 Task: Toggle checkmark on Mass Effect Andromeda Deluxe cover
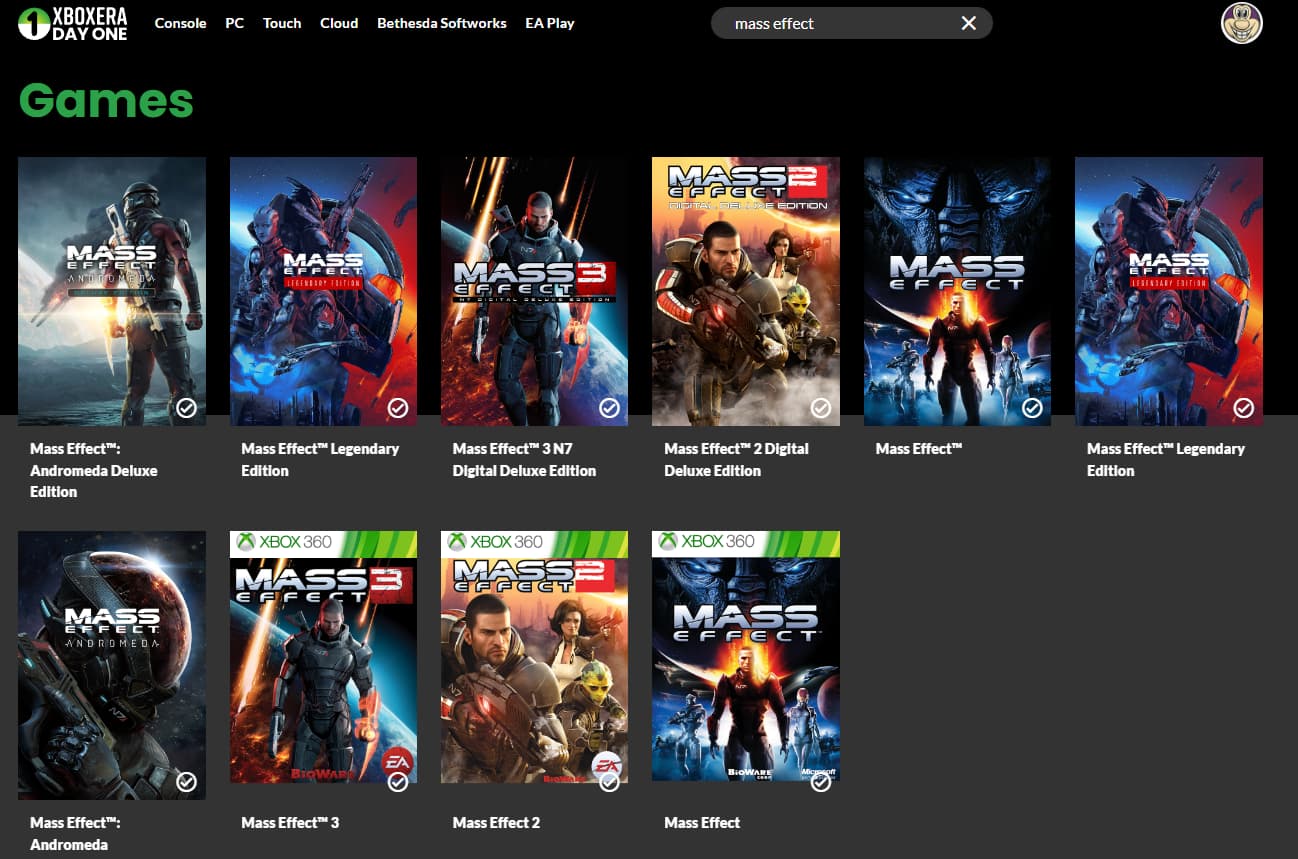pyautogui.click(x=186, y=408)
